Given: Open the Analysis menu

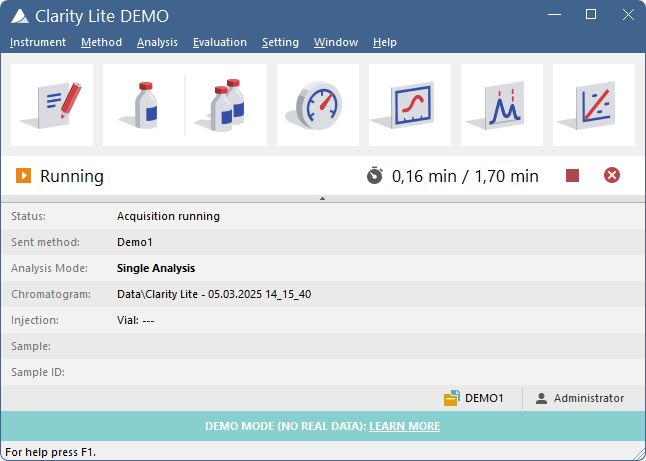Looking at the screenshot, I should coord(157,42).
